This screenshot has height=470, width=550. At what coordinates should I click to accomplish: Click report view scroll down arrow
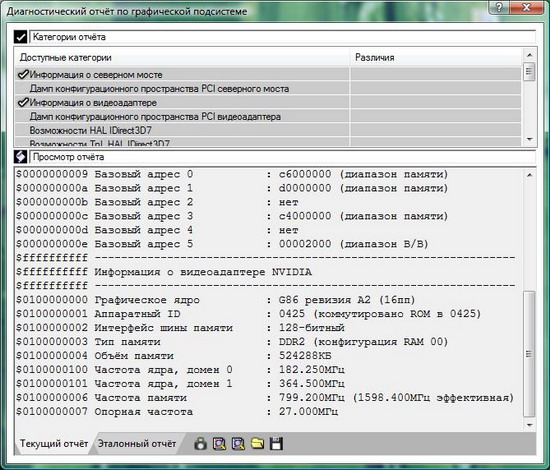tap(529, 425)
